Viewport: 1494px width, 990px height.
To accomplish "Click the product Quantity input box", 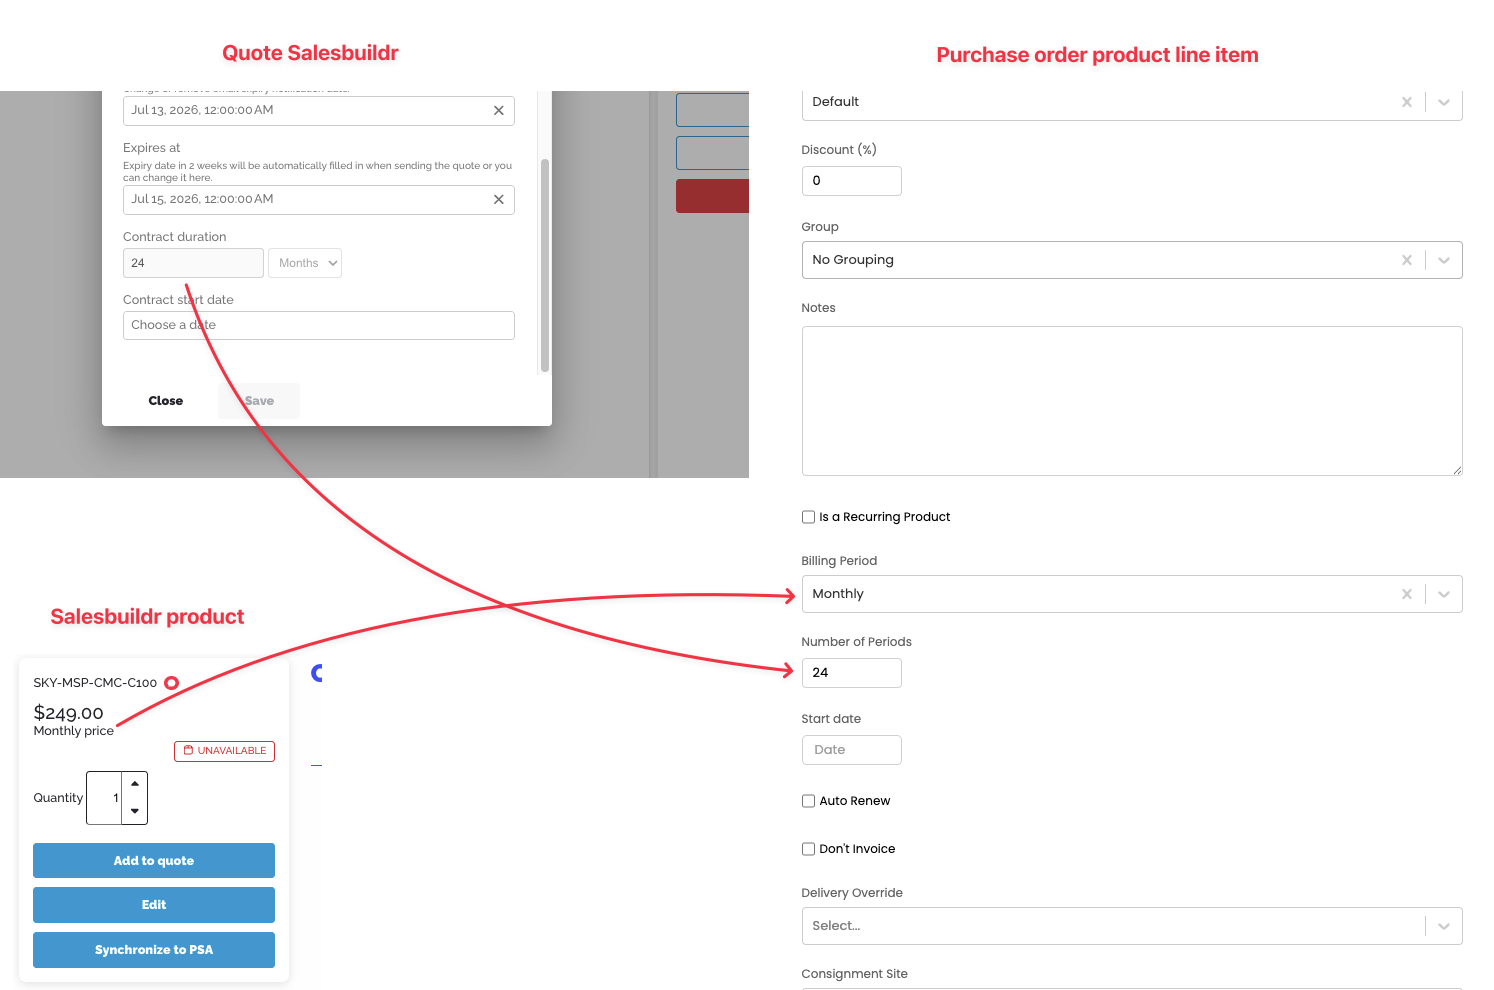I will point(105,798).
